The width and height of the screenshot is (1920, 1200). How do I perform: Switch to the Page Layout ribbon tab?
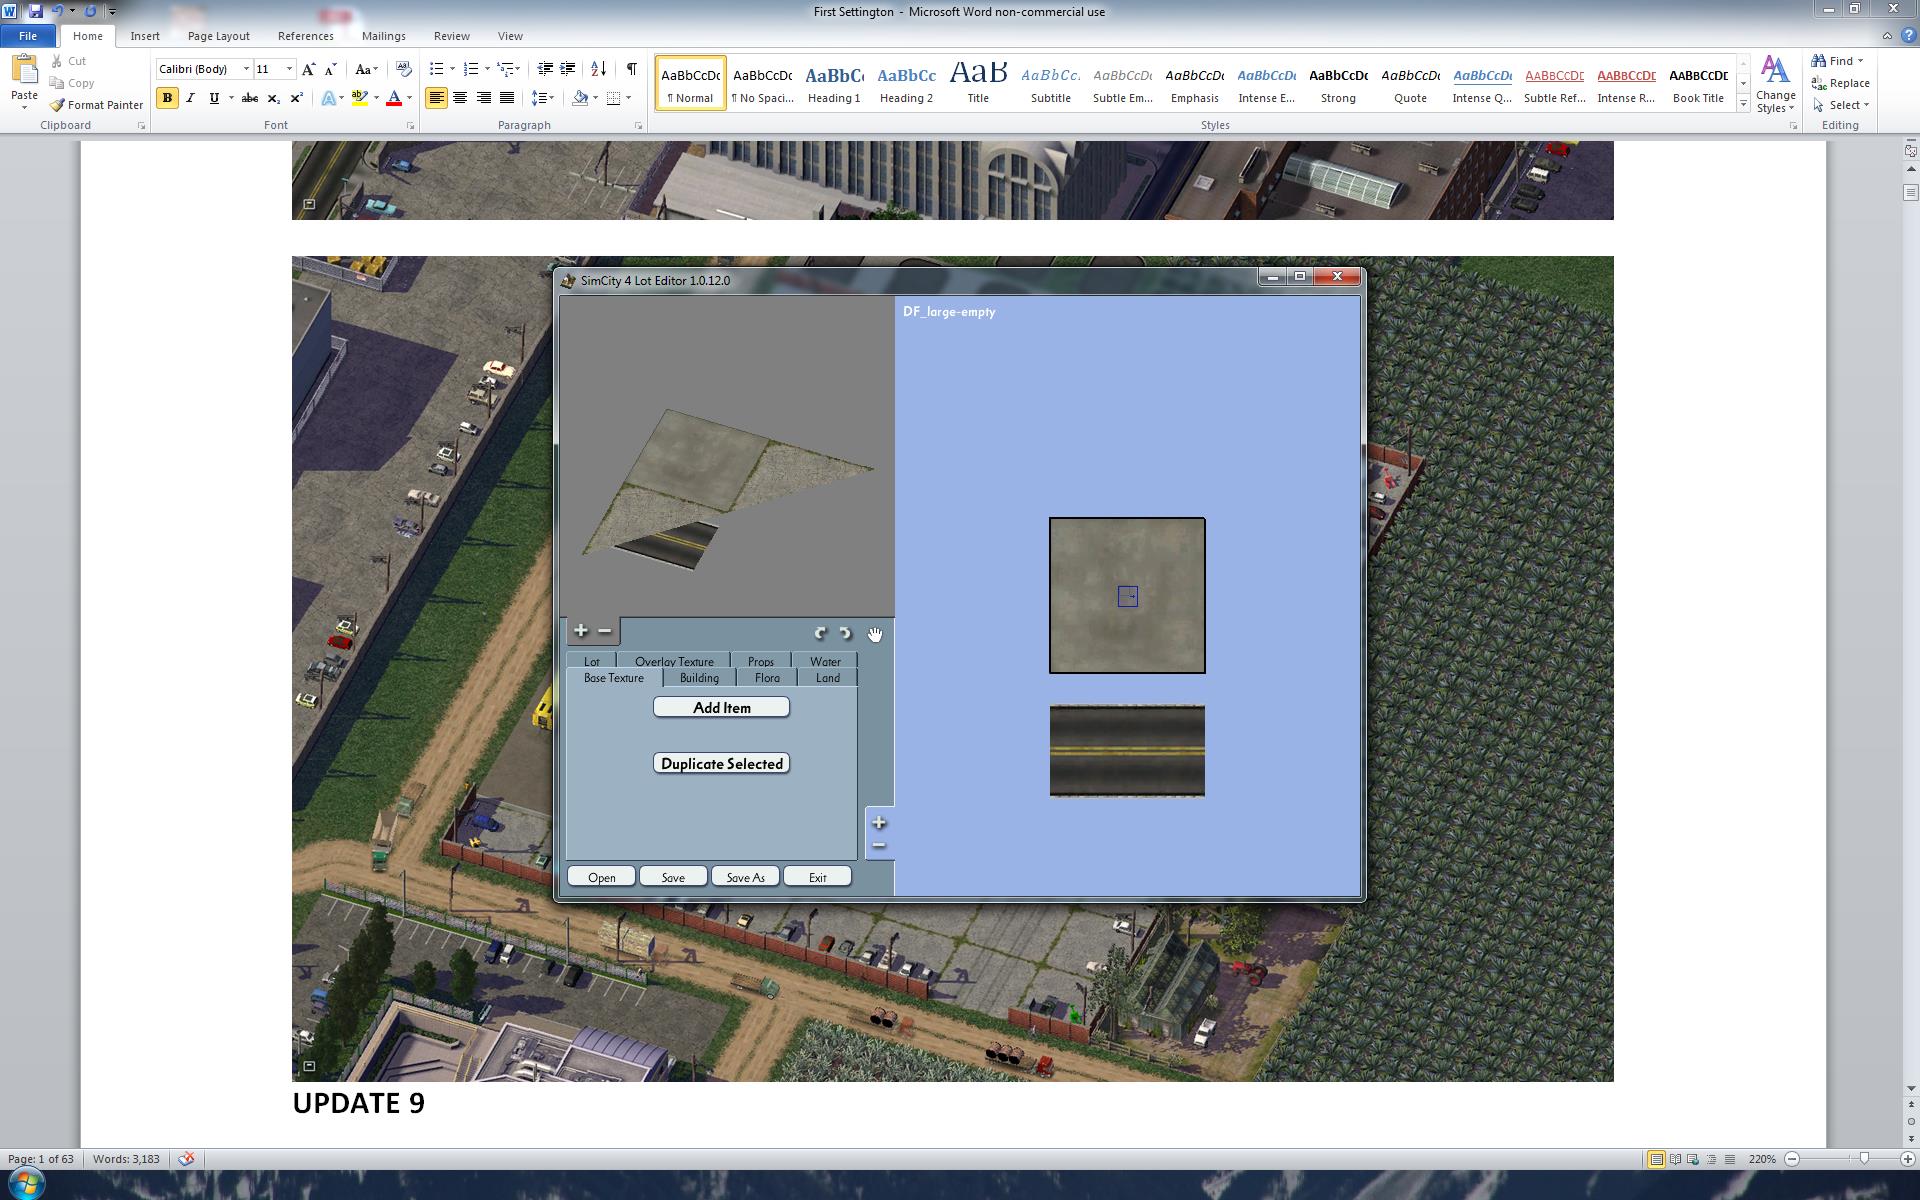[x=218, y=36]
